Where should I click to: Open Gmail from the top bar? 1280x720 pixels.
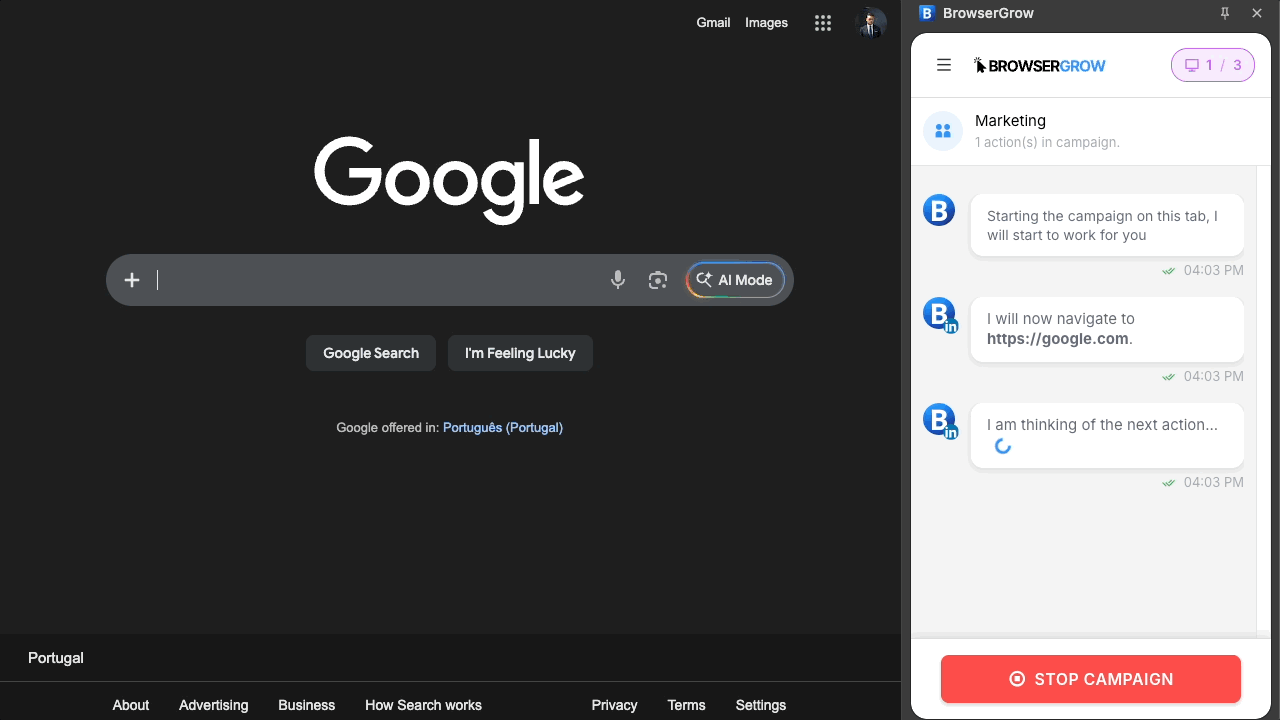713,22
